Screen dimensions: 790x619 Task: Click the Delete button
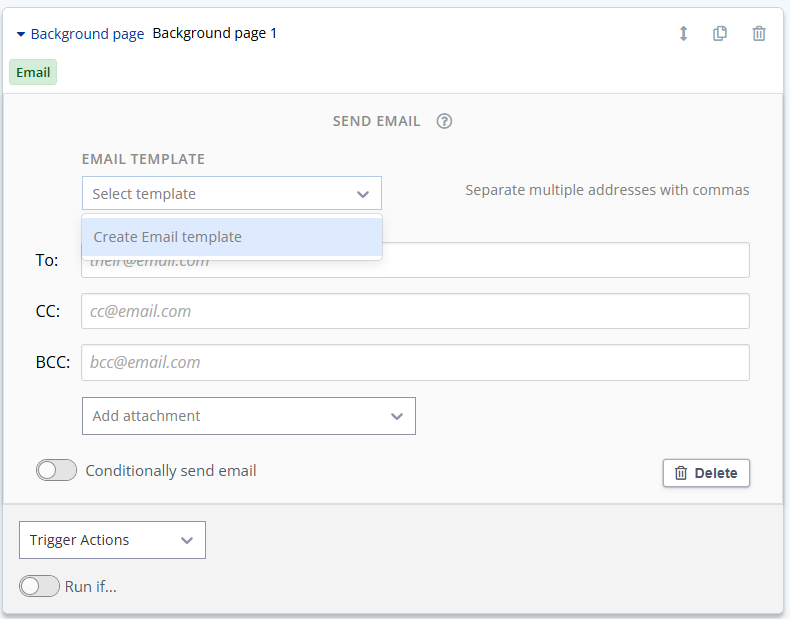click(x=706, y=473)
